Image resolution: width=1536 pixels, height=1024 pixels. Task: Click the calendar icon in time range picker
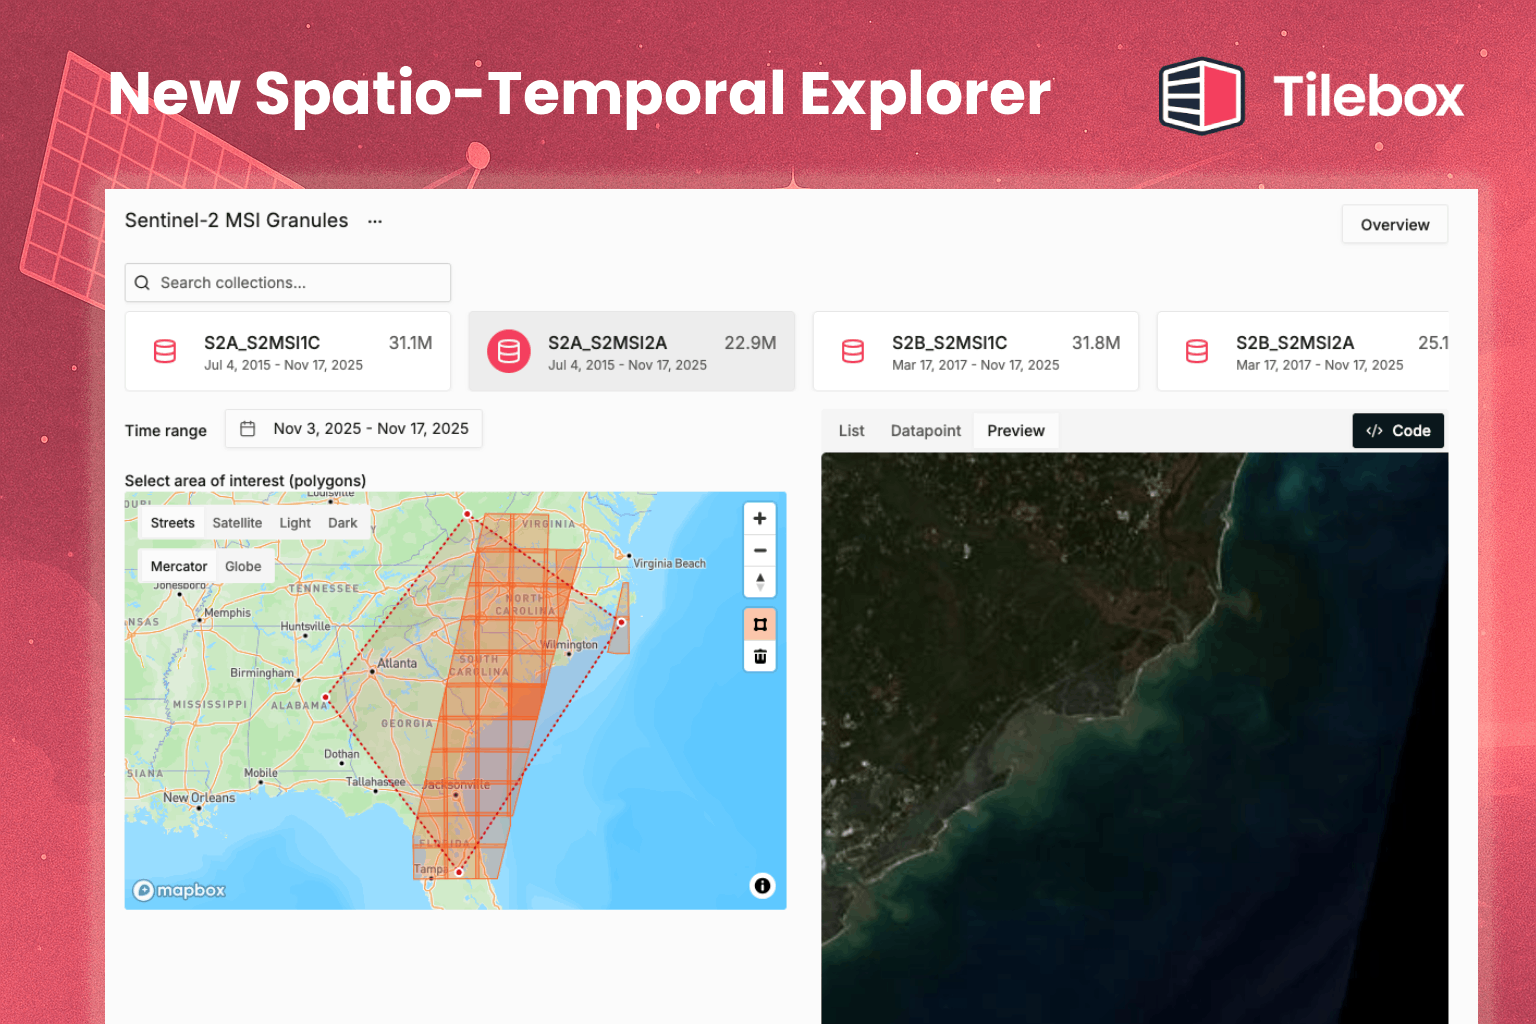248,428
